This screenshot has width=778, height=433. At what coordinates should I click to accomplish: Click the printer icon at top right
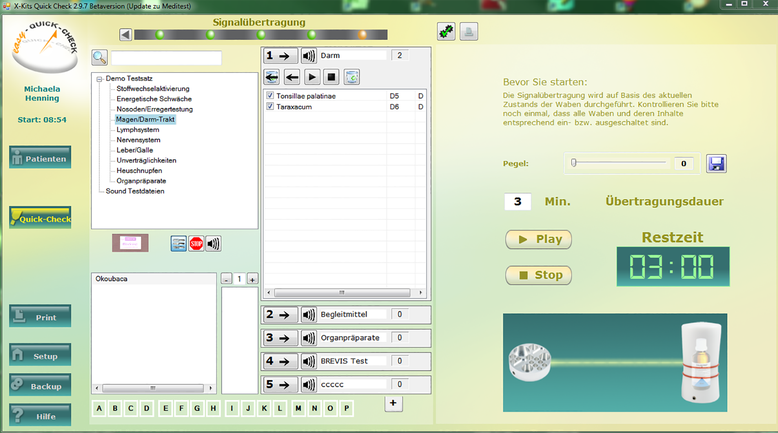[469, 32]
